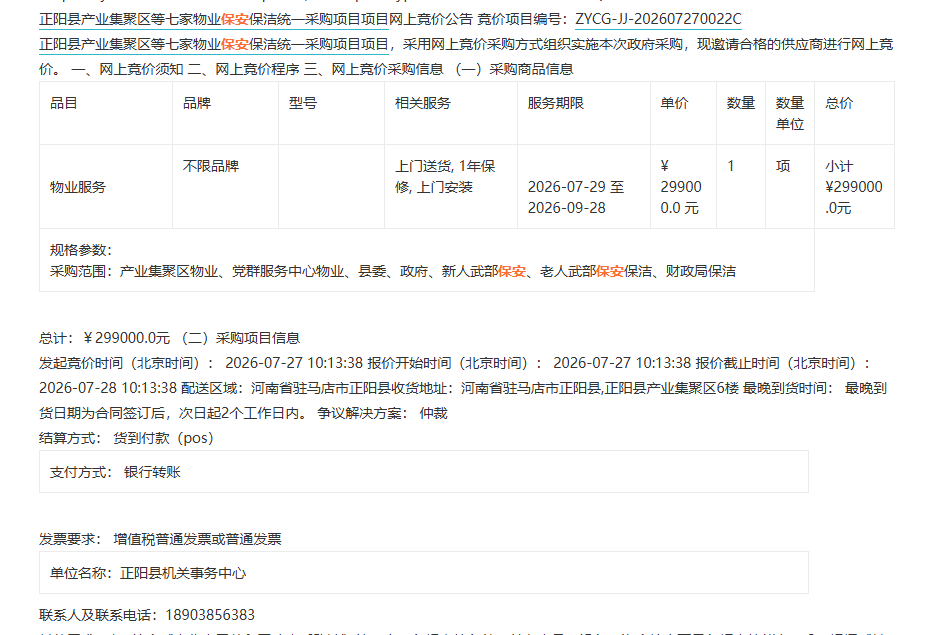Click the 型号 column header
The width and height of the screenshot is (931, 635).
coord(331,113)
